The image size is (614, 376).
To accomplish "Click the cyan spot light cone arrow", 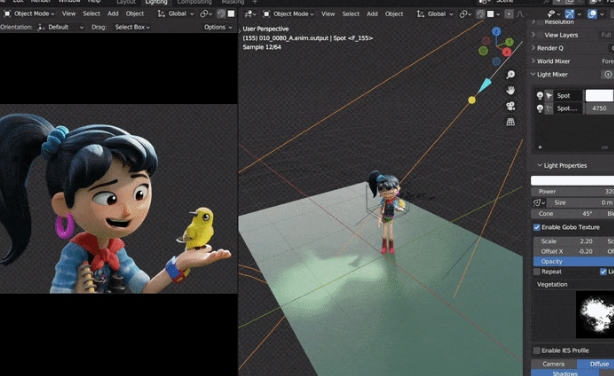I will (485, 85).
